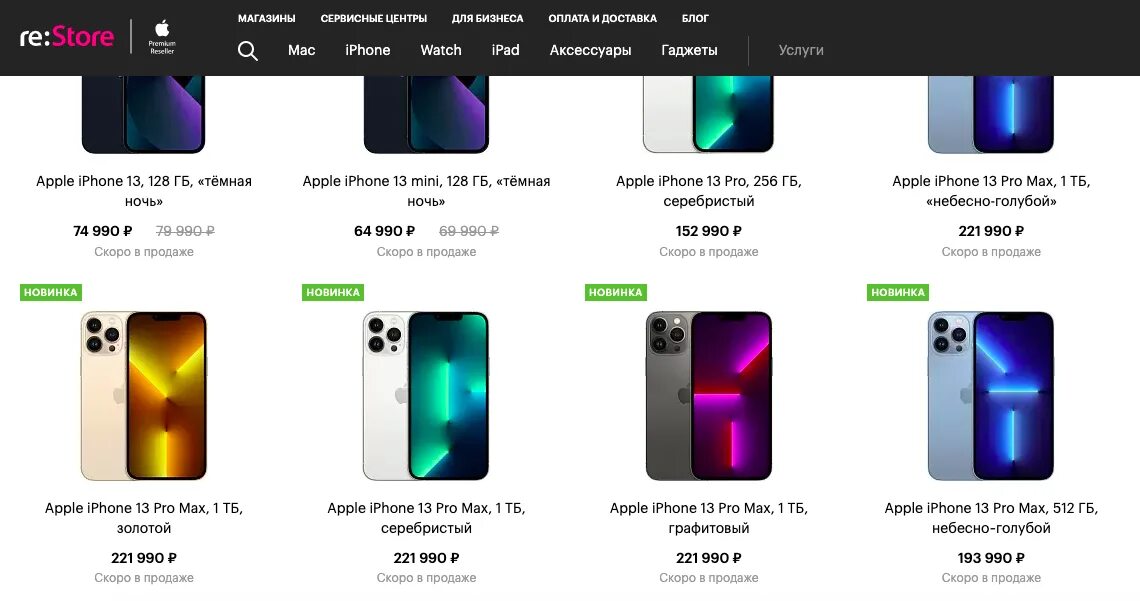
Task: Open graphite iPhone 13 Pro Max image
Action: (709, 396)
